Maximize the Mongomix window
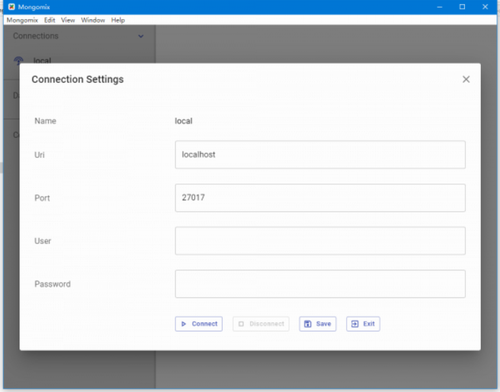500x392 pixels. [462, 7]
